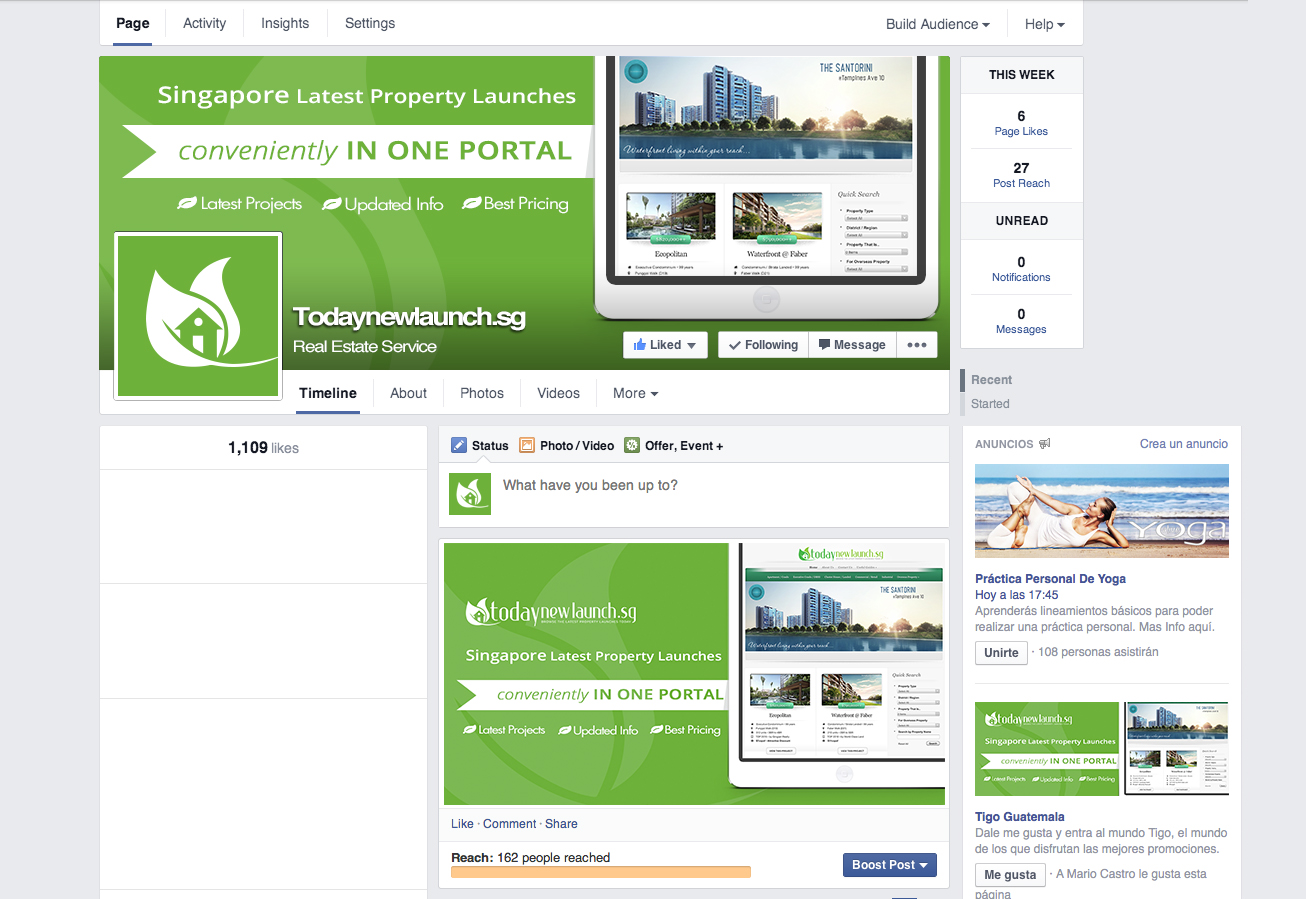This screenshot has width=1306, height=899.
Task: Select the Status composer option
Action: click(480, 446)
